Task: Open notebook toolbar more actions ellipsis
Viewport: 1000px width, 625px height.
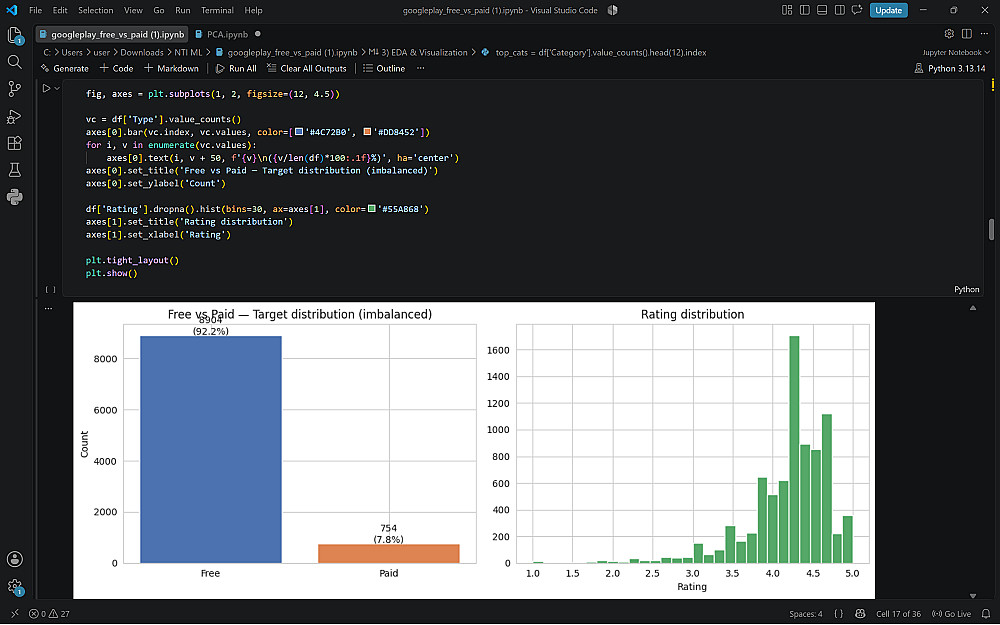Action: pyautogui.click(x=420, y=68)
